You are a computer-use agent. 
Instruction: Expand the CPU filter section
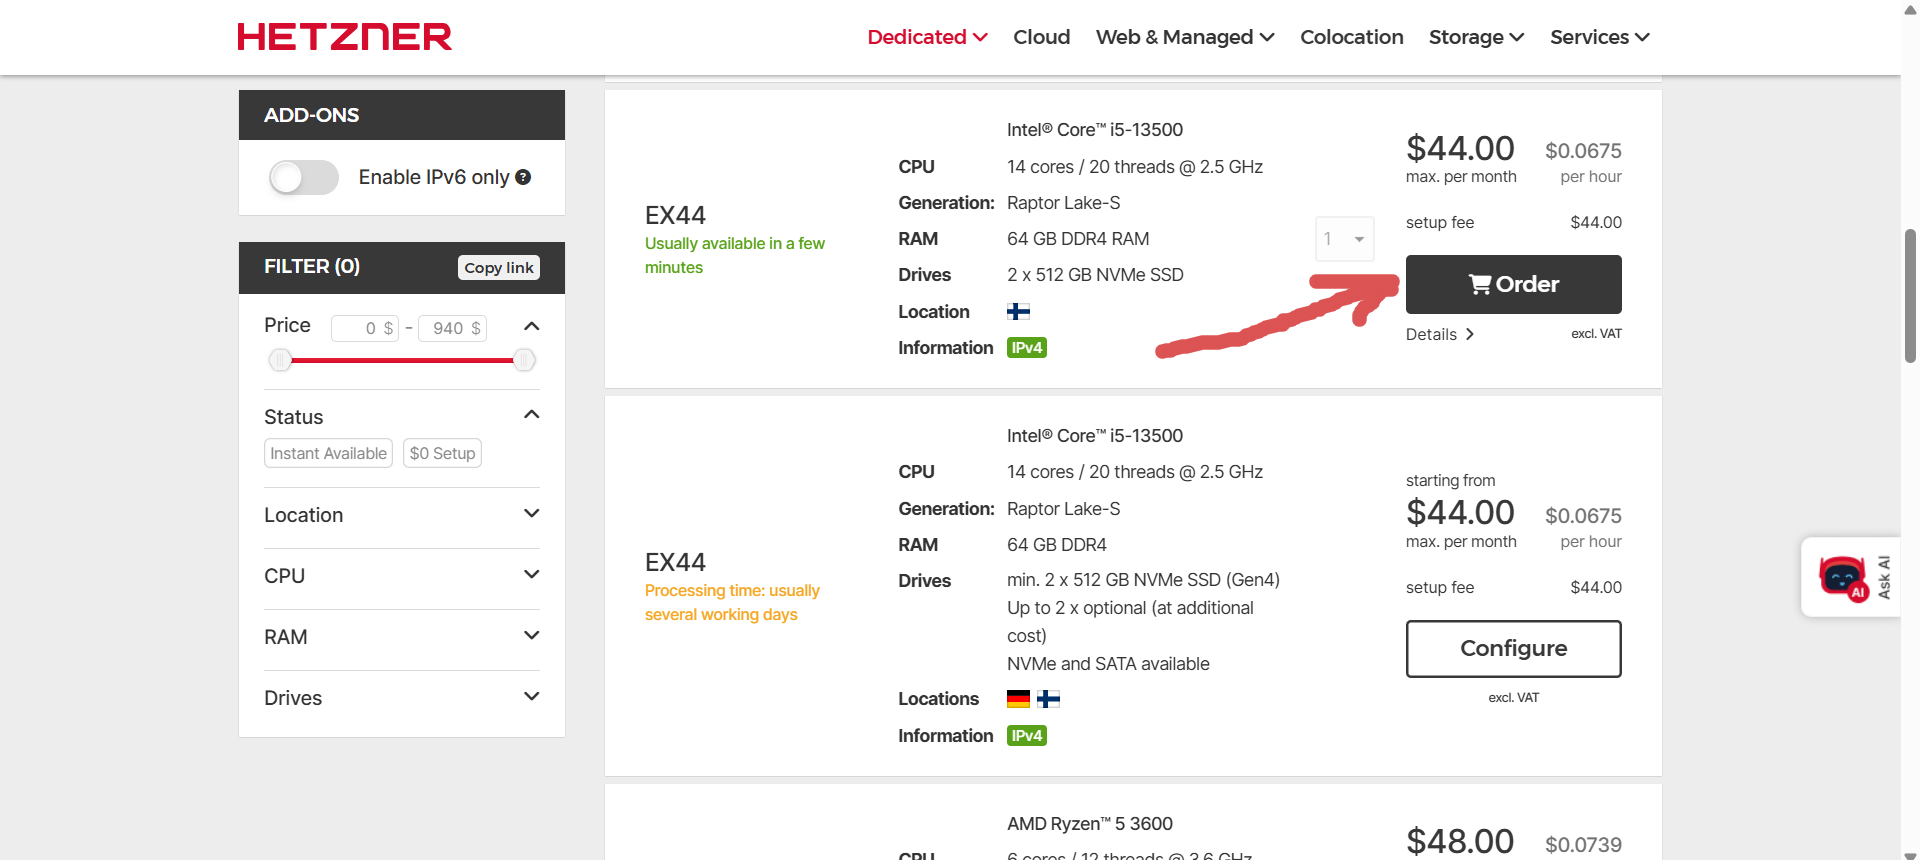pyautogui.click(x=401, y=576)
